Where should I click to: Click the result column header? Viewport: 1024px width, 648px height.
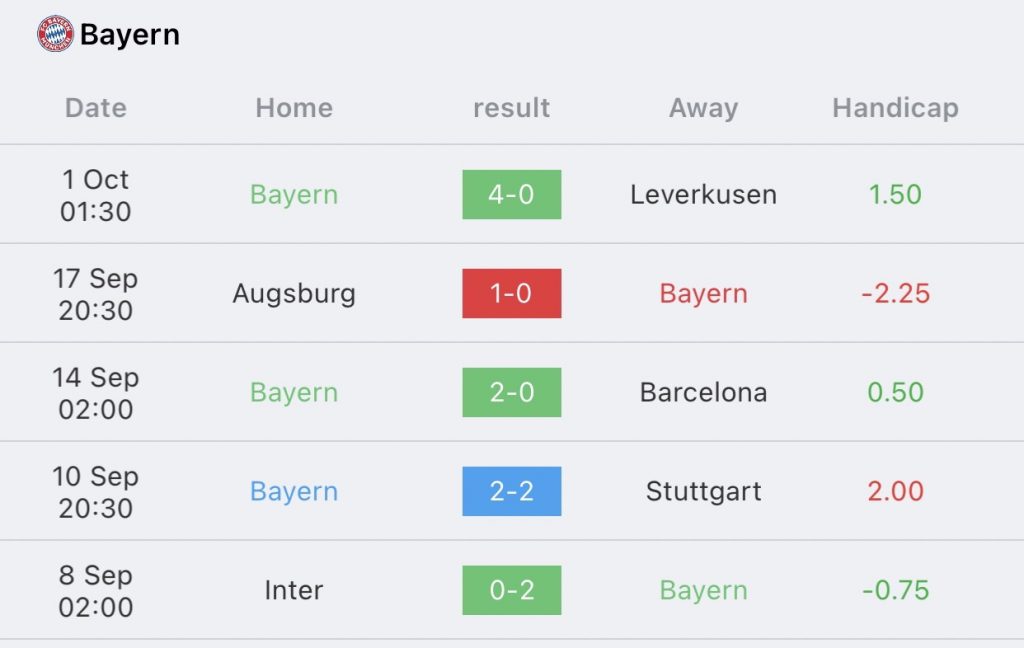pos(511,108)
